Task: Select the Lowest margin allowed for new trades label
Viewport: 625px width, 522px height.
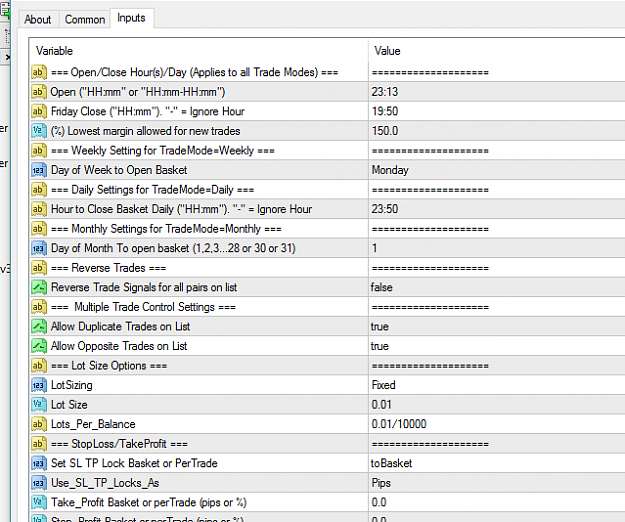Action: click(x=145, y=131)
